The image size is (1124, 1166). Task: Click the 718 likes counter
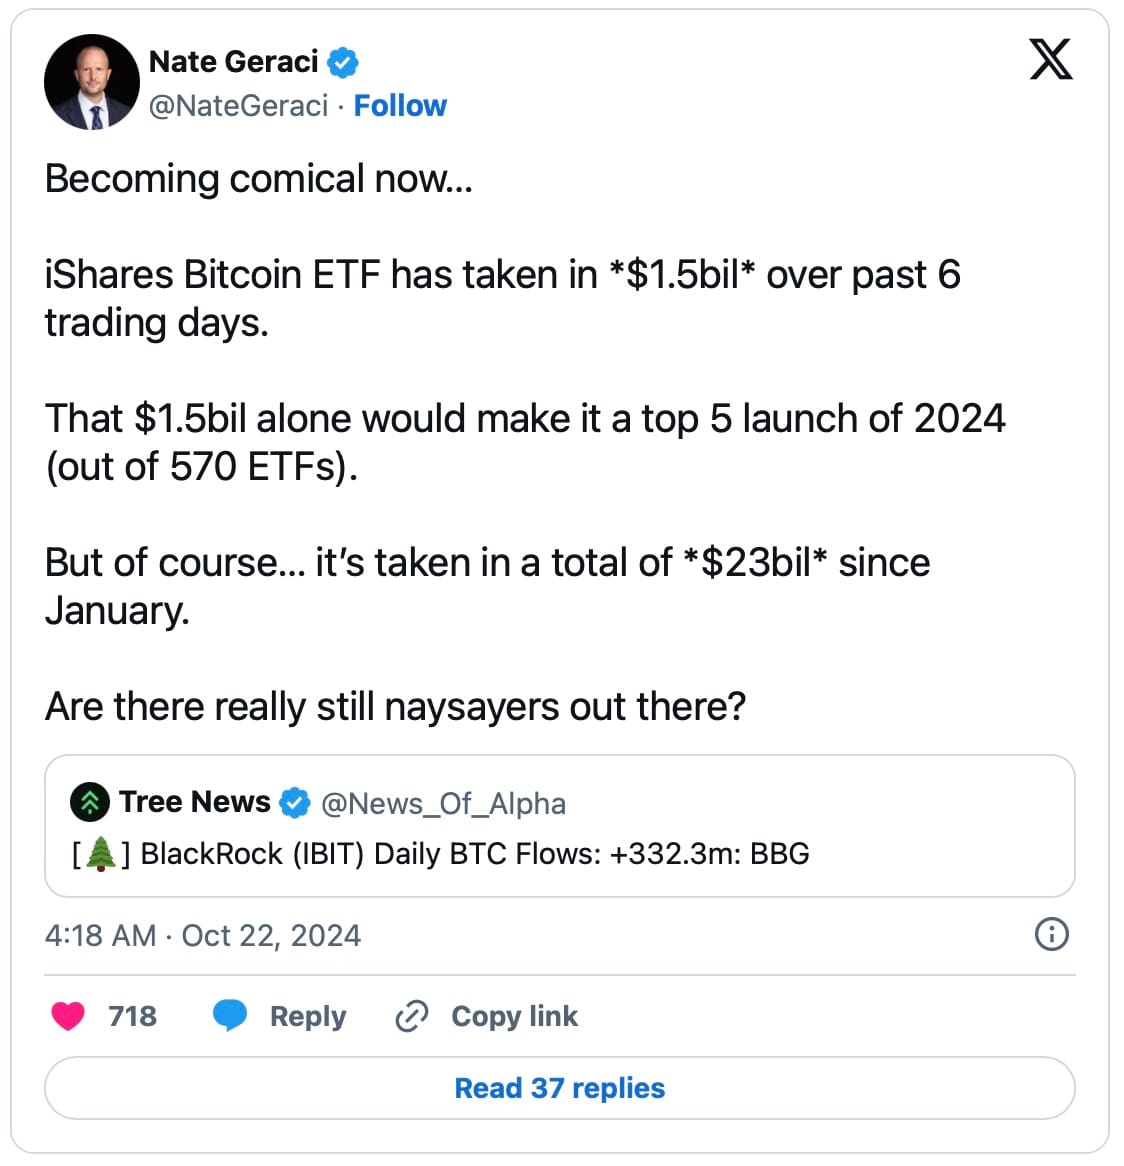(x=133, y=1016)
